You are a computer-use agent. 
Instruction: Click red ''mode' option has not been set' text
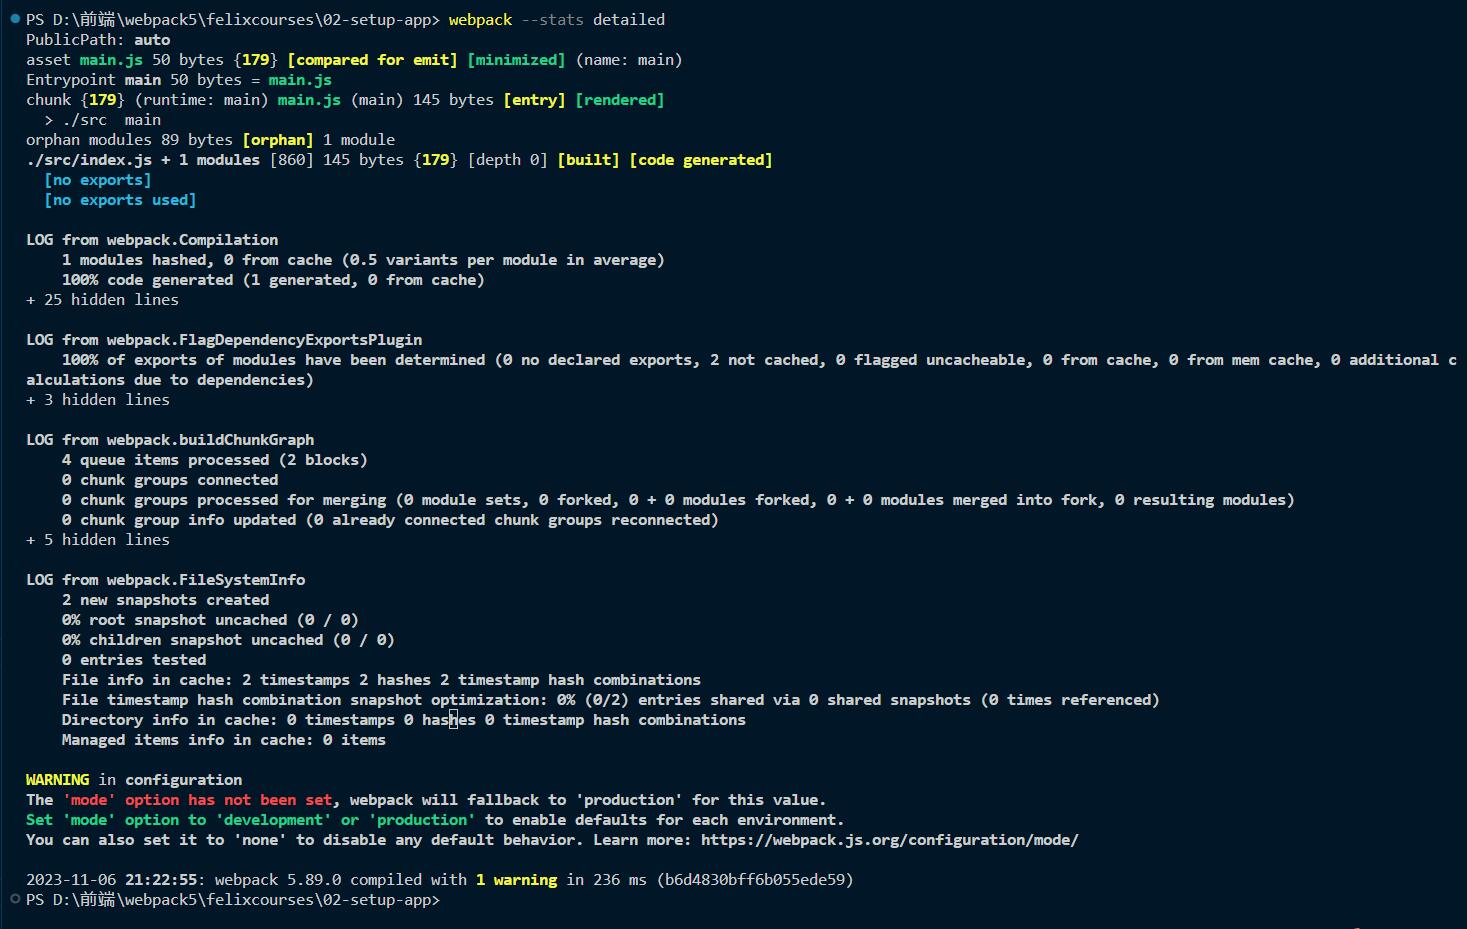tap(197, 800)
